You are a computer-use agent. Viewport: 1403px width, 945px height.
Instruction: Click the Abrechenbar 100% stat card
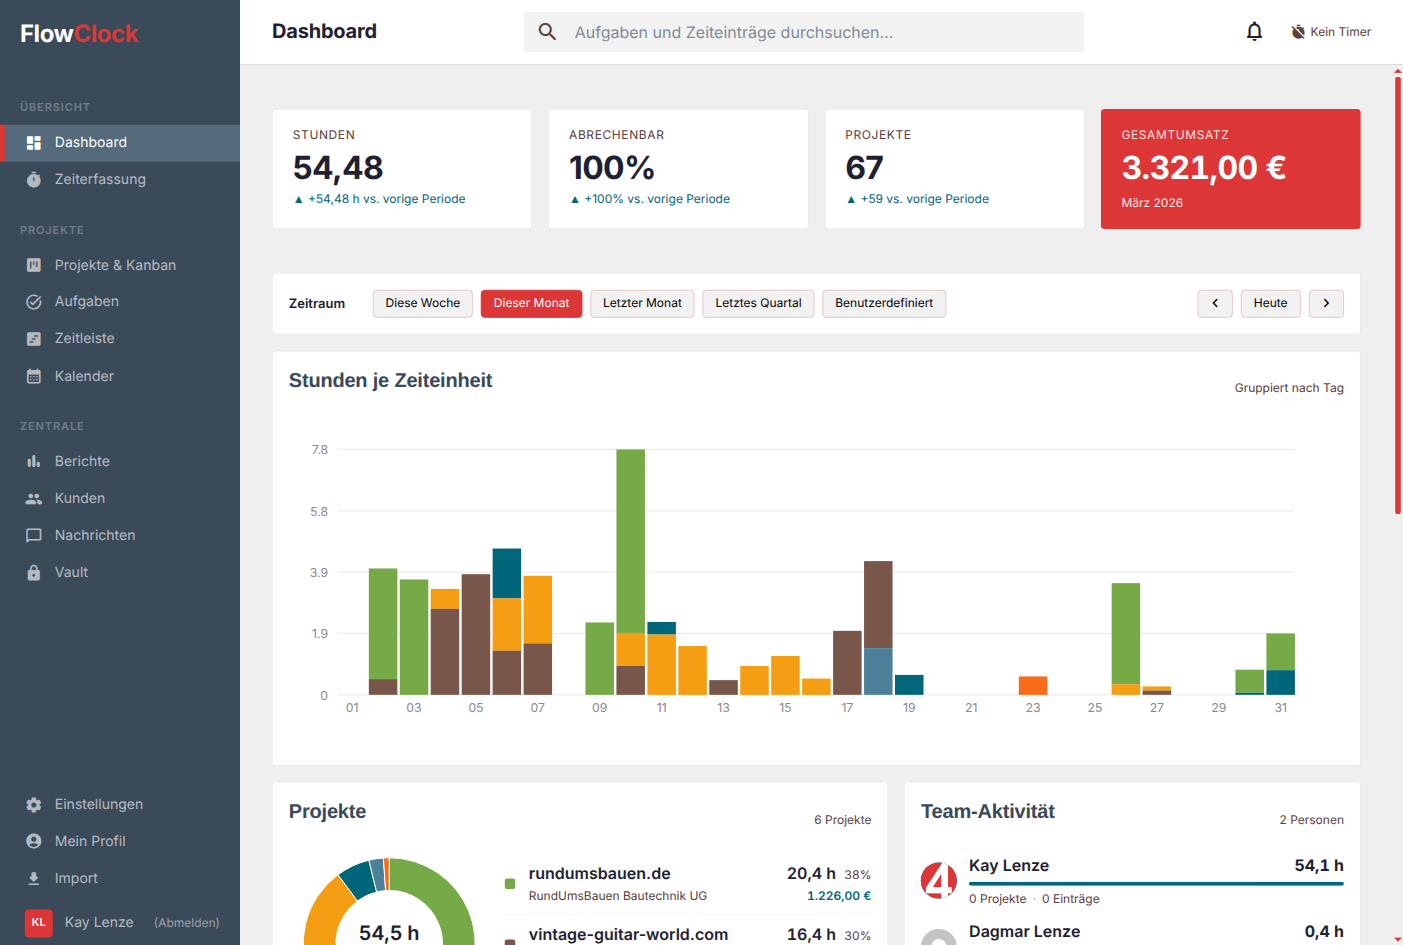678,169
